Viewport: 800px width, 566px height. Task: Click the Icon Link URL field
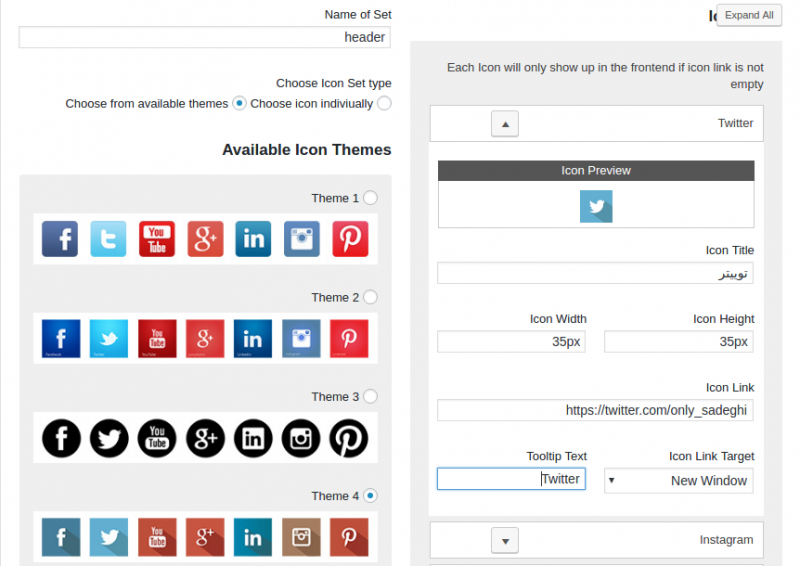pyautogui.click(x=595, y=410)
